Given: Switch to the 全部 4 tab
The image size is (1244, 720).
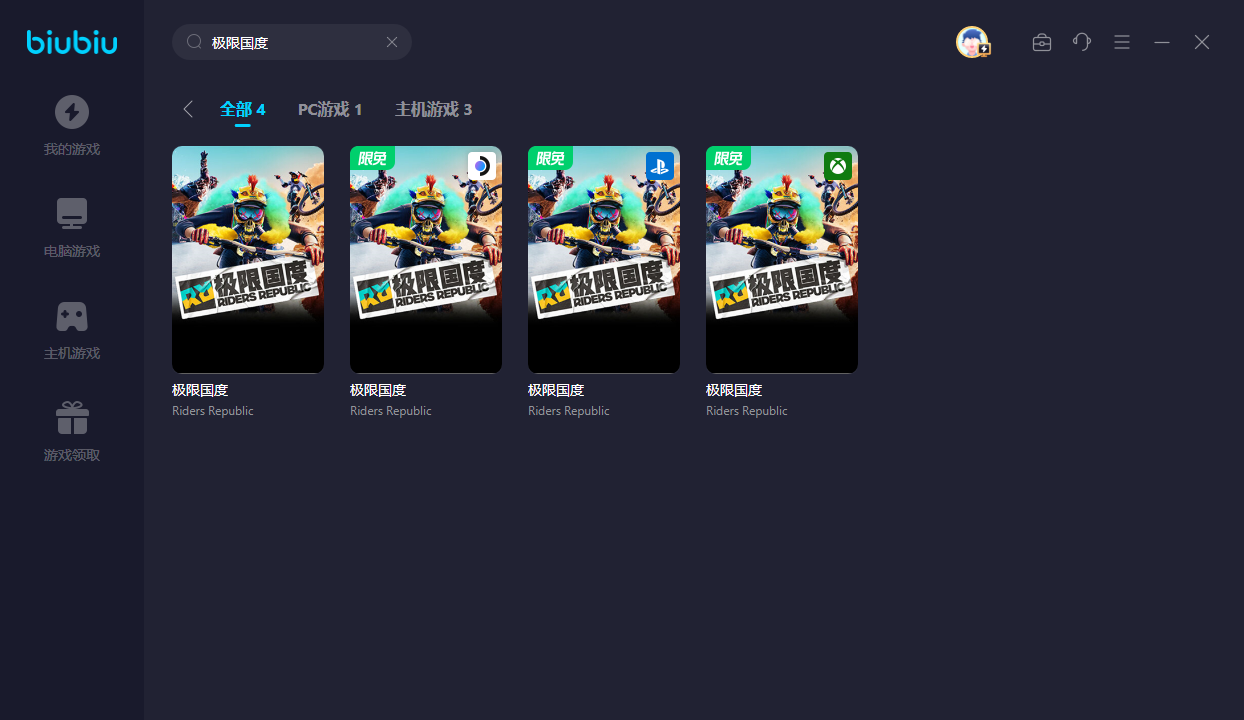Looking at the screenshot, I should (x=242, y=109).
